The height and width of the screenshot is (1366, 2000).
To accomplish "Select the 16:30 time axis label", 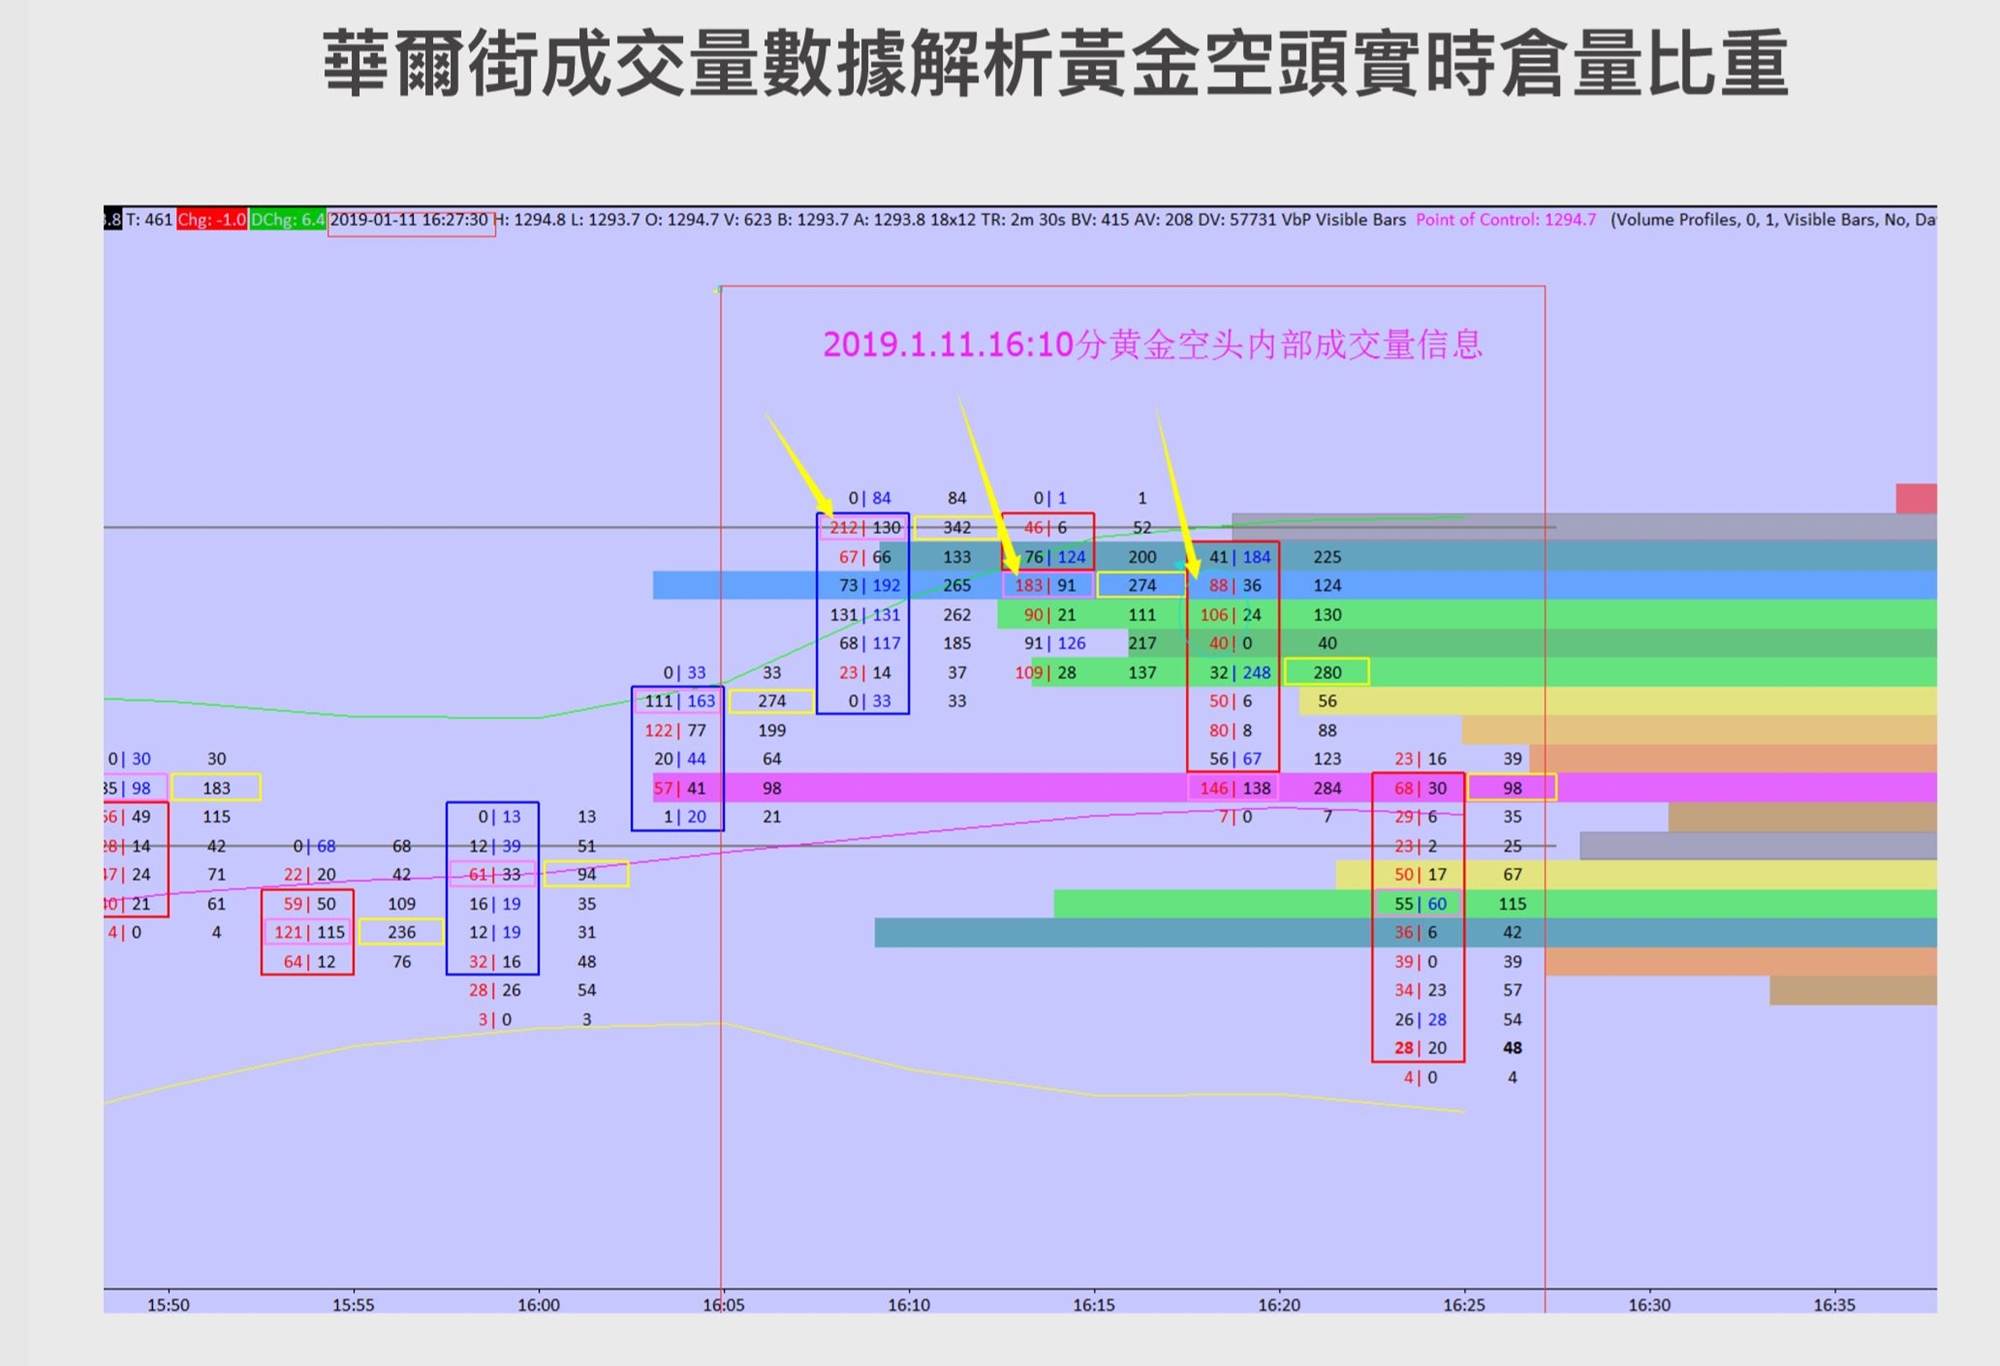I will point(1649,1305).
